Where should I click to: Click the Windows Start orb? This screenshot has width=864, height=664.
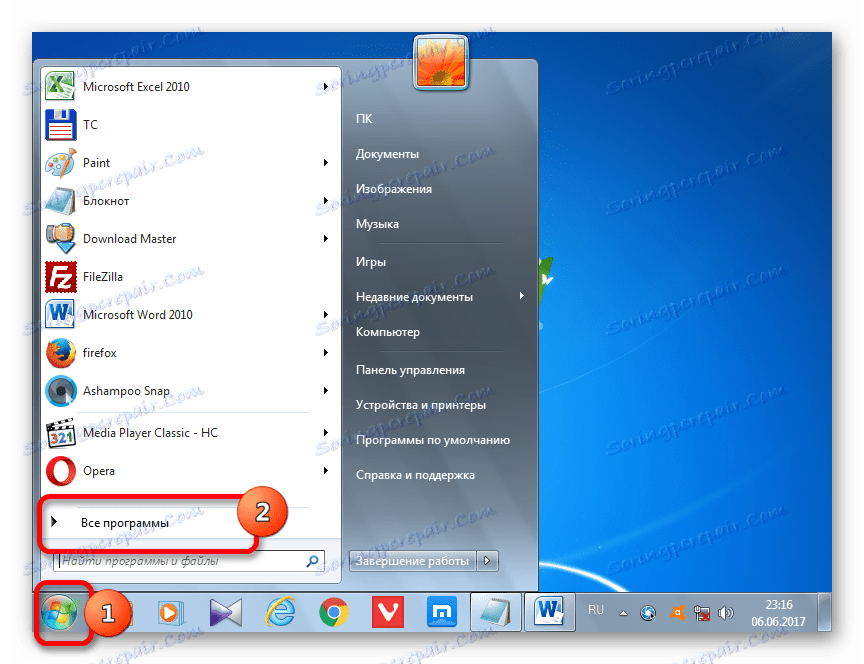[x=60, y=612]
